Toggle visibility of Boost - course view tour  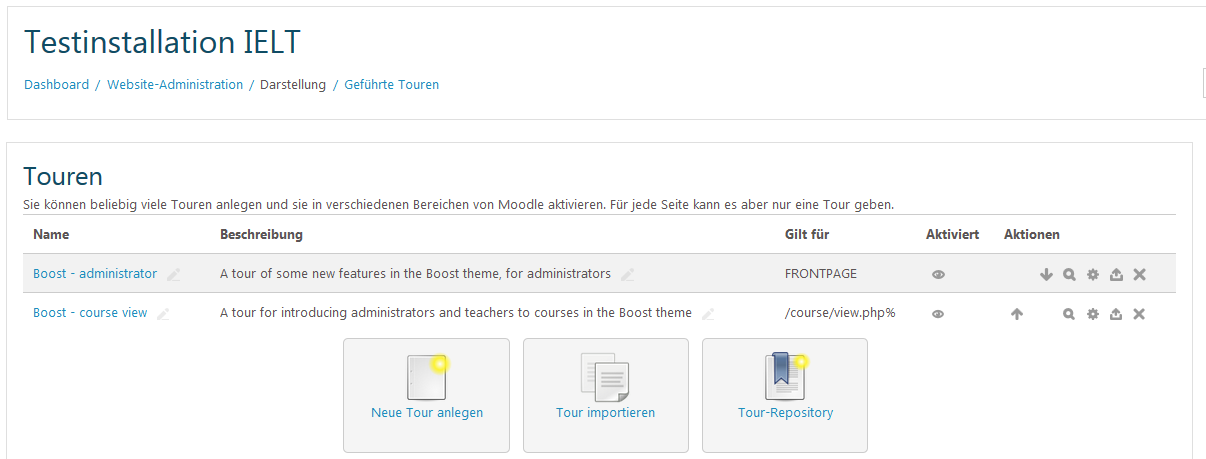coord(938,314)
